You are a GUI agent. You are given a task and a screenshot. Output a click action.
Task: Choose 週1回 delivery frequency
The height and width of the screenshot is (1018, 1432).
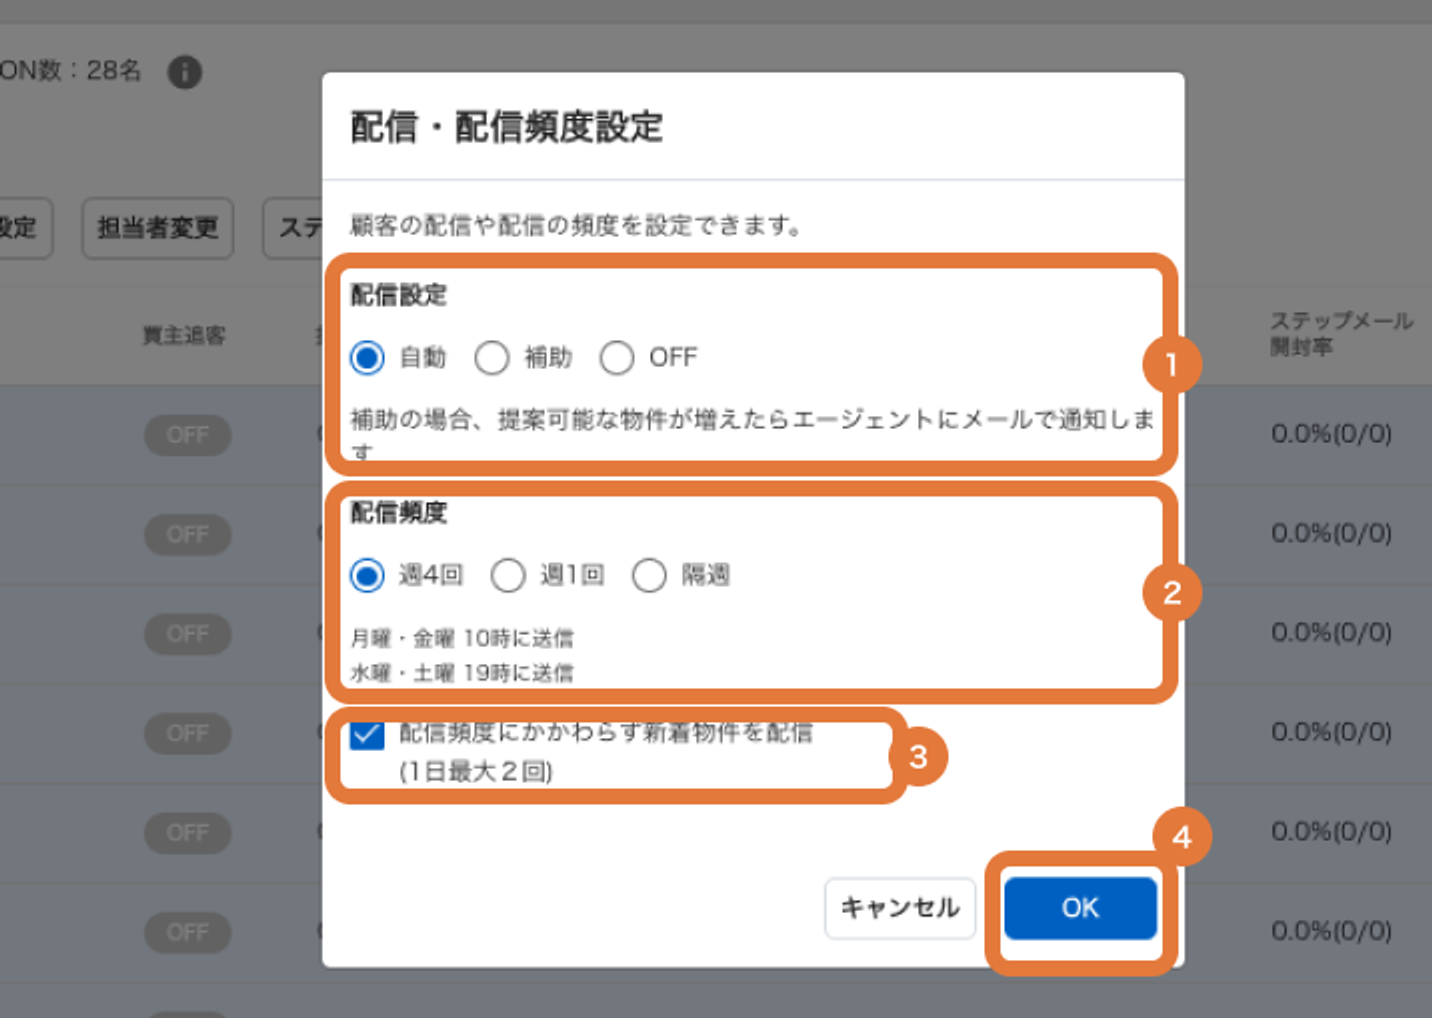pyautogui.click(x=508, y=575)
